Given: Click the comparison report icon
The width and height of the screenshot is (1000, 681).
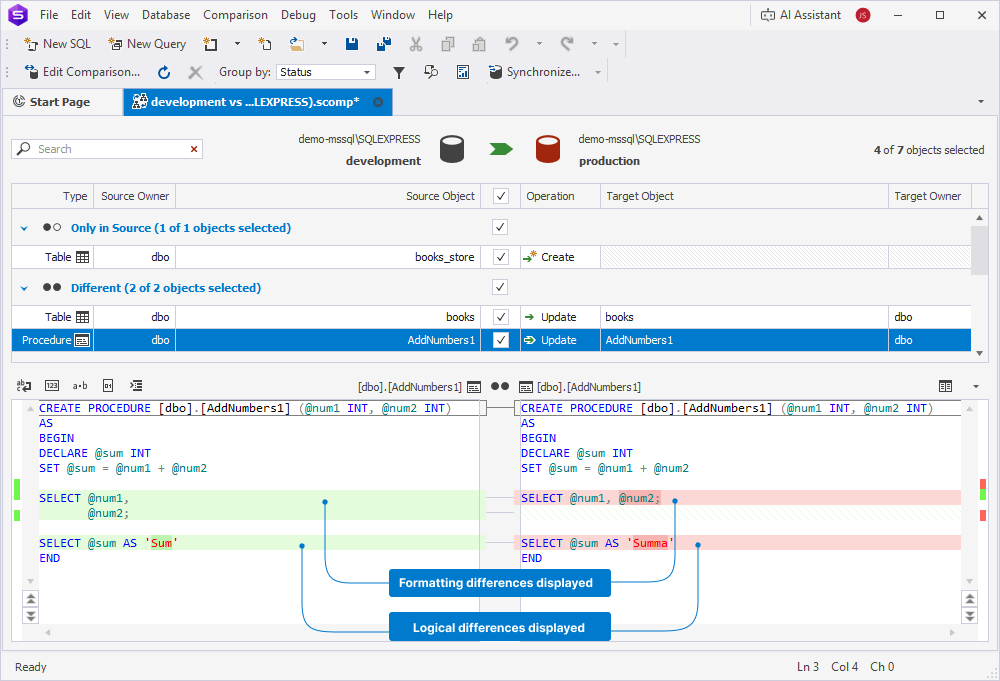Looking at the screenshot, I should [x=461, y=72].
